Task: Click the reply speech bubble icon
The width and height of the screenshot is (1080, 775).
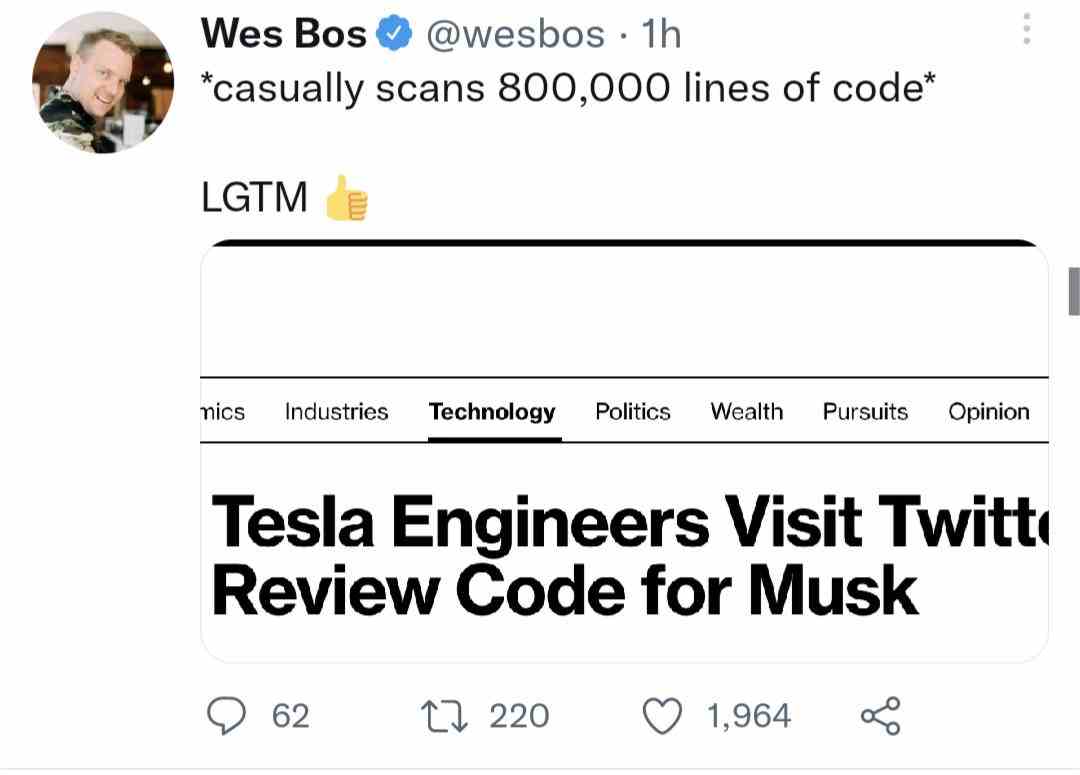Action: pyautogui.click(x=228, y=716)
